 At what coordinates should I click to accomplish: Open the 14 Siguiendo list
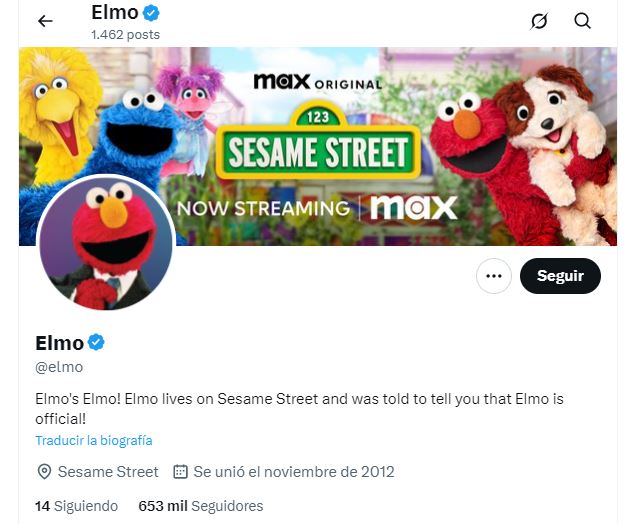click(x=76, y=506)
